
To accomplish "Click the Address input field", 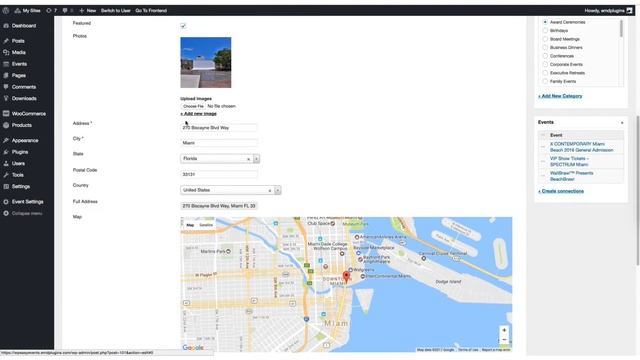I will 219,128.
